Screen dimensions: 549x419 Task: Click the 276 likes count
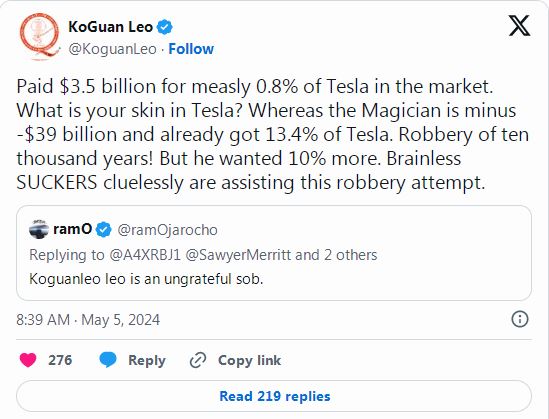tap(60, 360)
